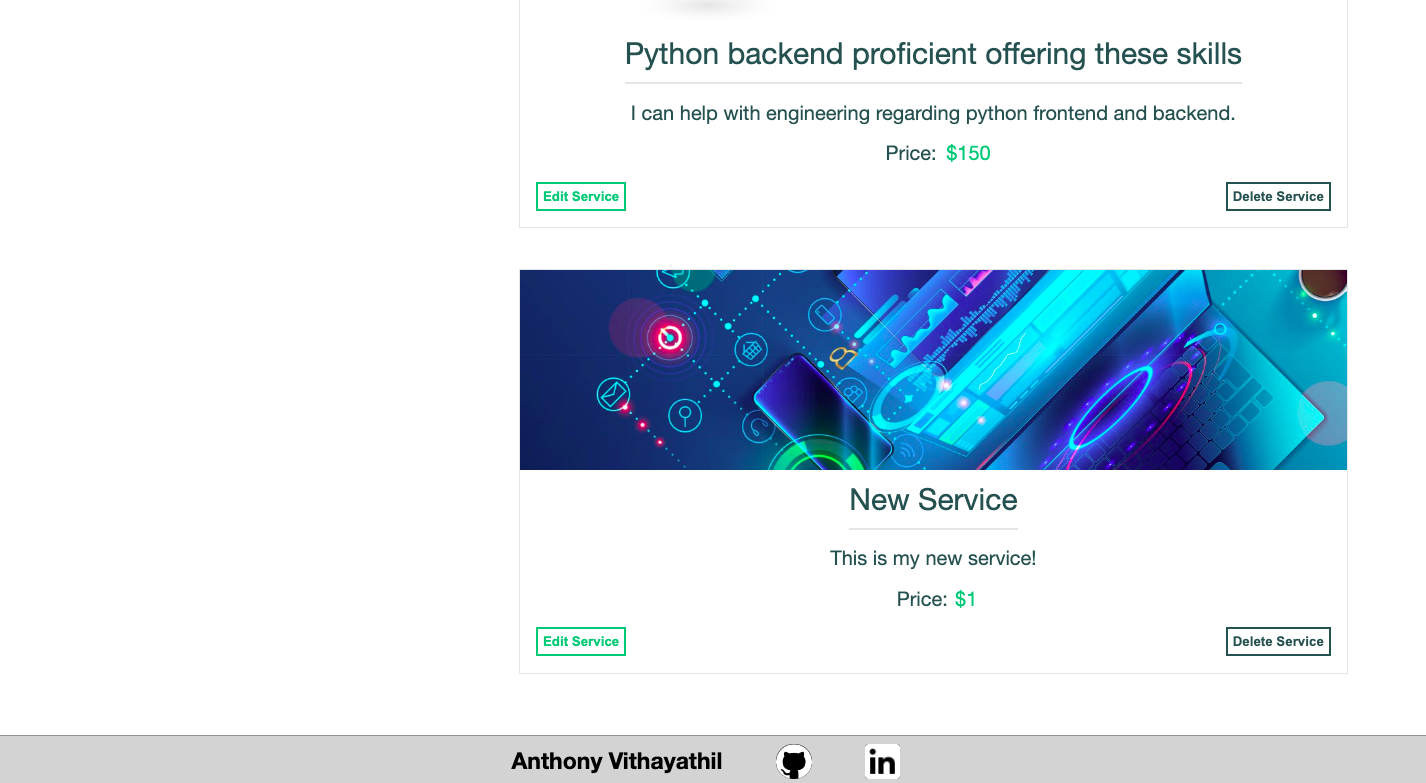Click the Python backend service description
1426x783 pixels.
pyautogui.click(x=932, y=113)
